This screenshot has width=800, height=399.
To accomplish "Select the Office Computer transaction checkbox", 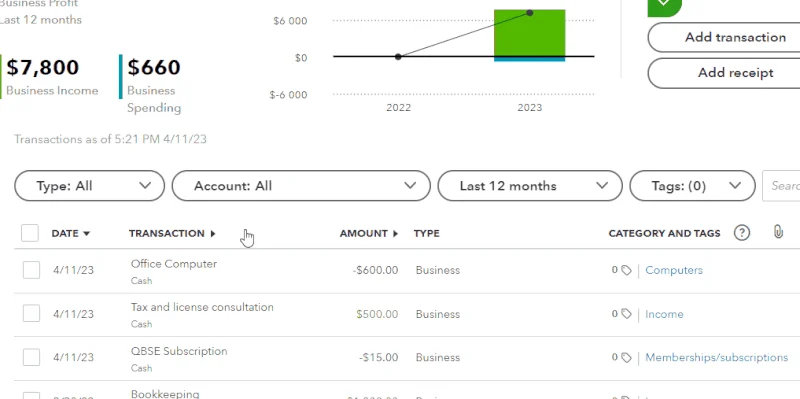I will click(32, 270).
